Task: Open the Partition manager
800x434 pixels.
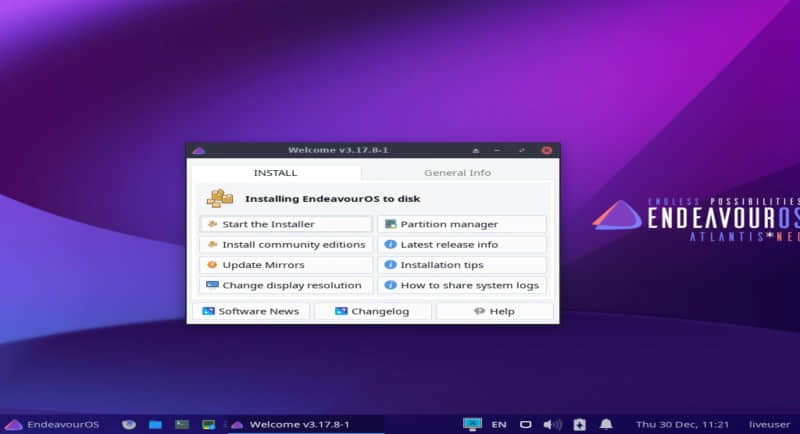Action: 462,224
